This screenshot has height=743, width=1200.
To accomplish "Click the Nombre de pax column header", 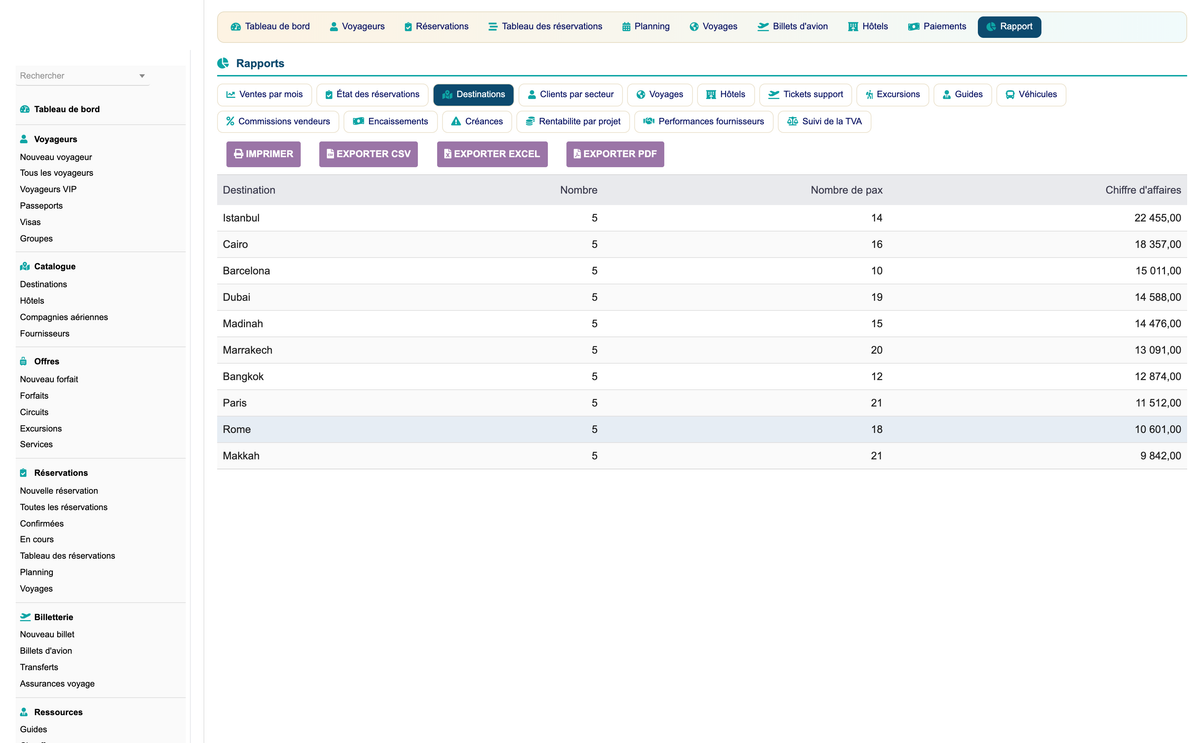I will pos(846,190).
